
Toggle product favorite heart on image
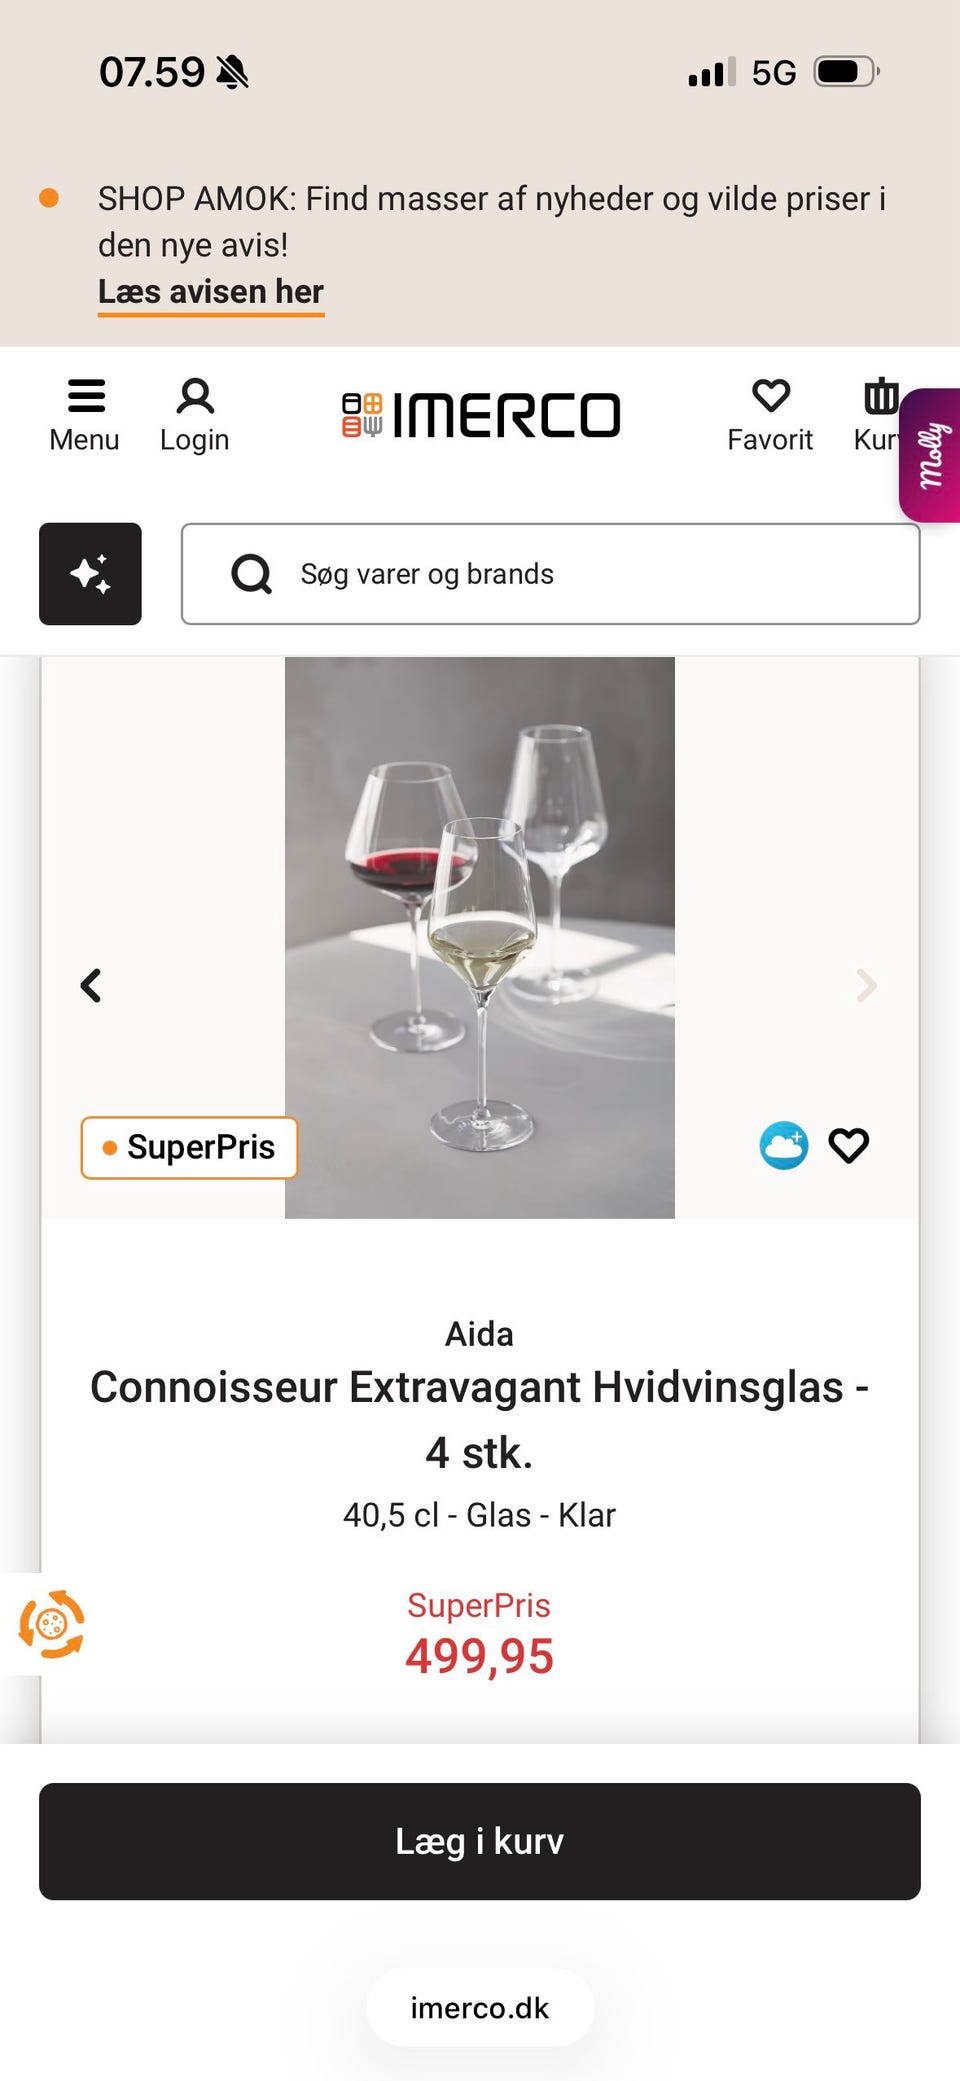[849, 1146]
